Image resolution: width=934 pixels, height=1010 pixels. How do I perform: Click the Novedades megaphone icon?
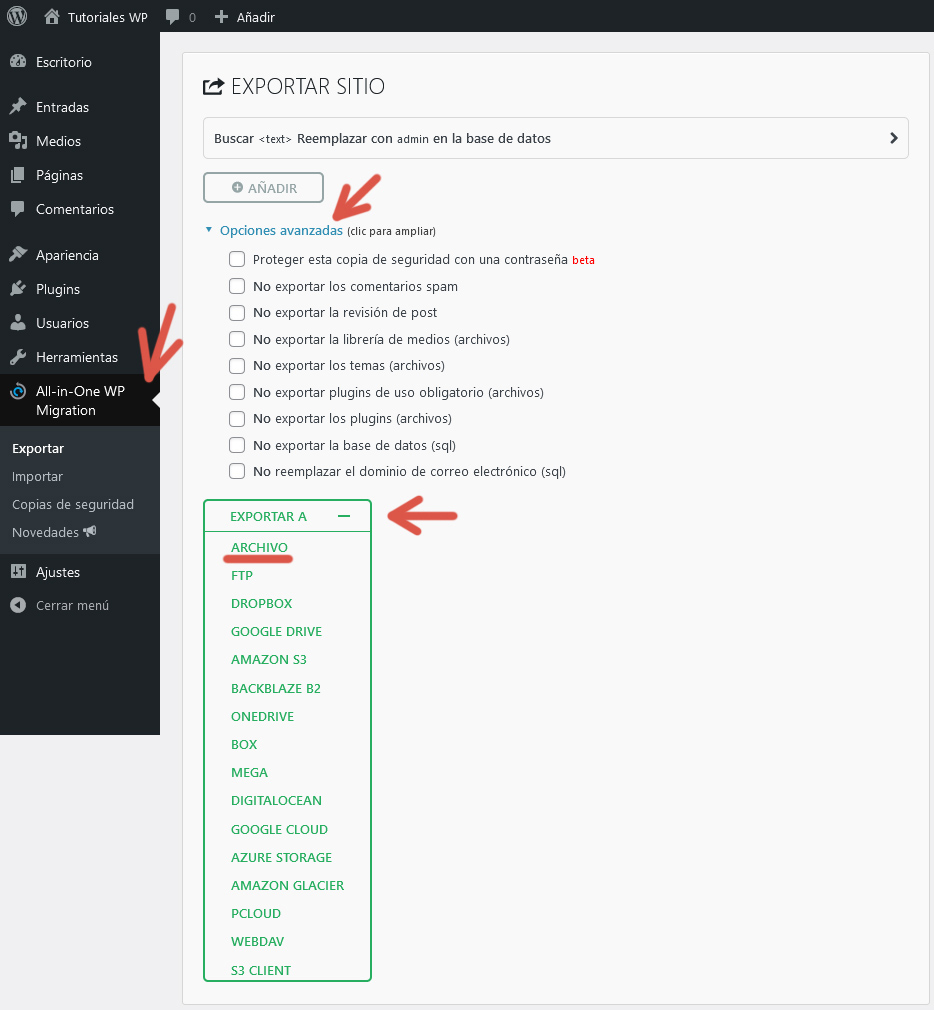90,531
